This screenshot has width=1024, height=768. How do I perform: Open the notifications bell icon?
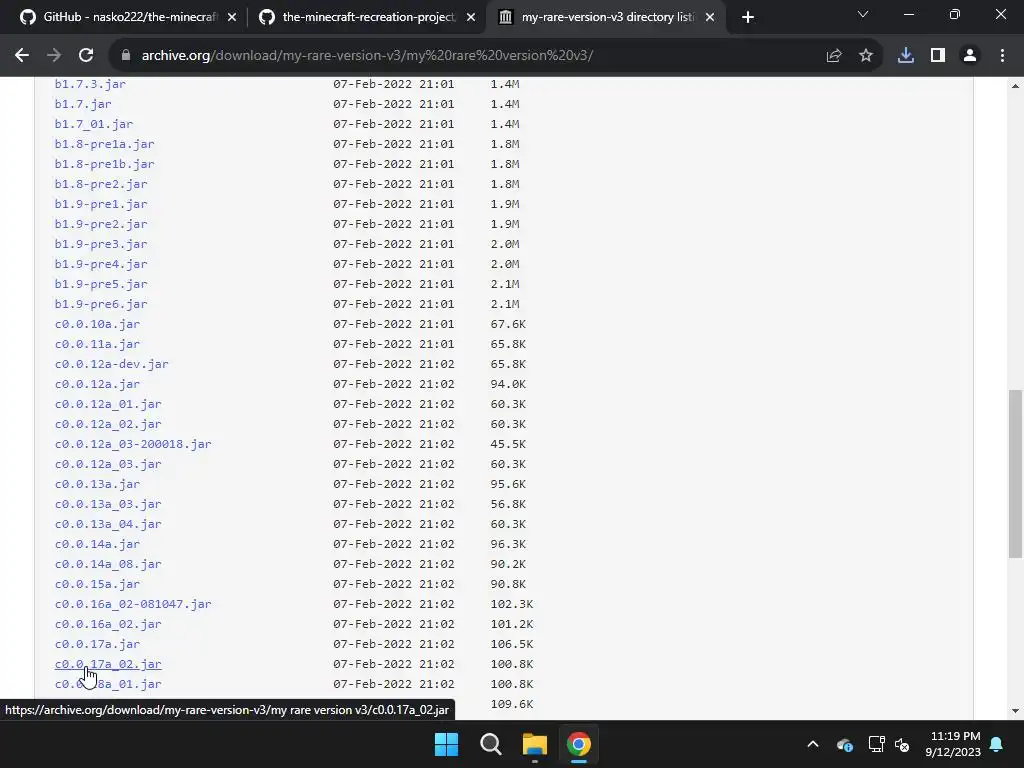(997, 744)
